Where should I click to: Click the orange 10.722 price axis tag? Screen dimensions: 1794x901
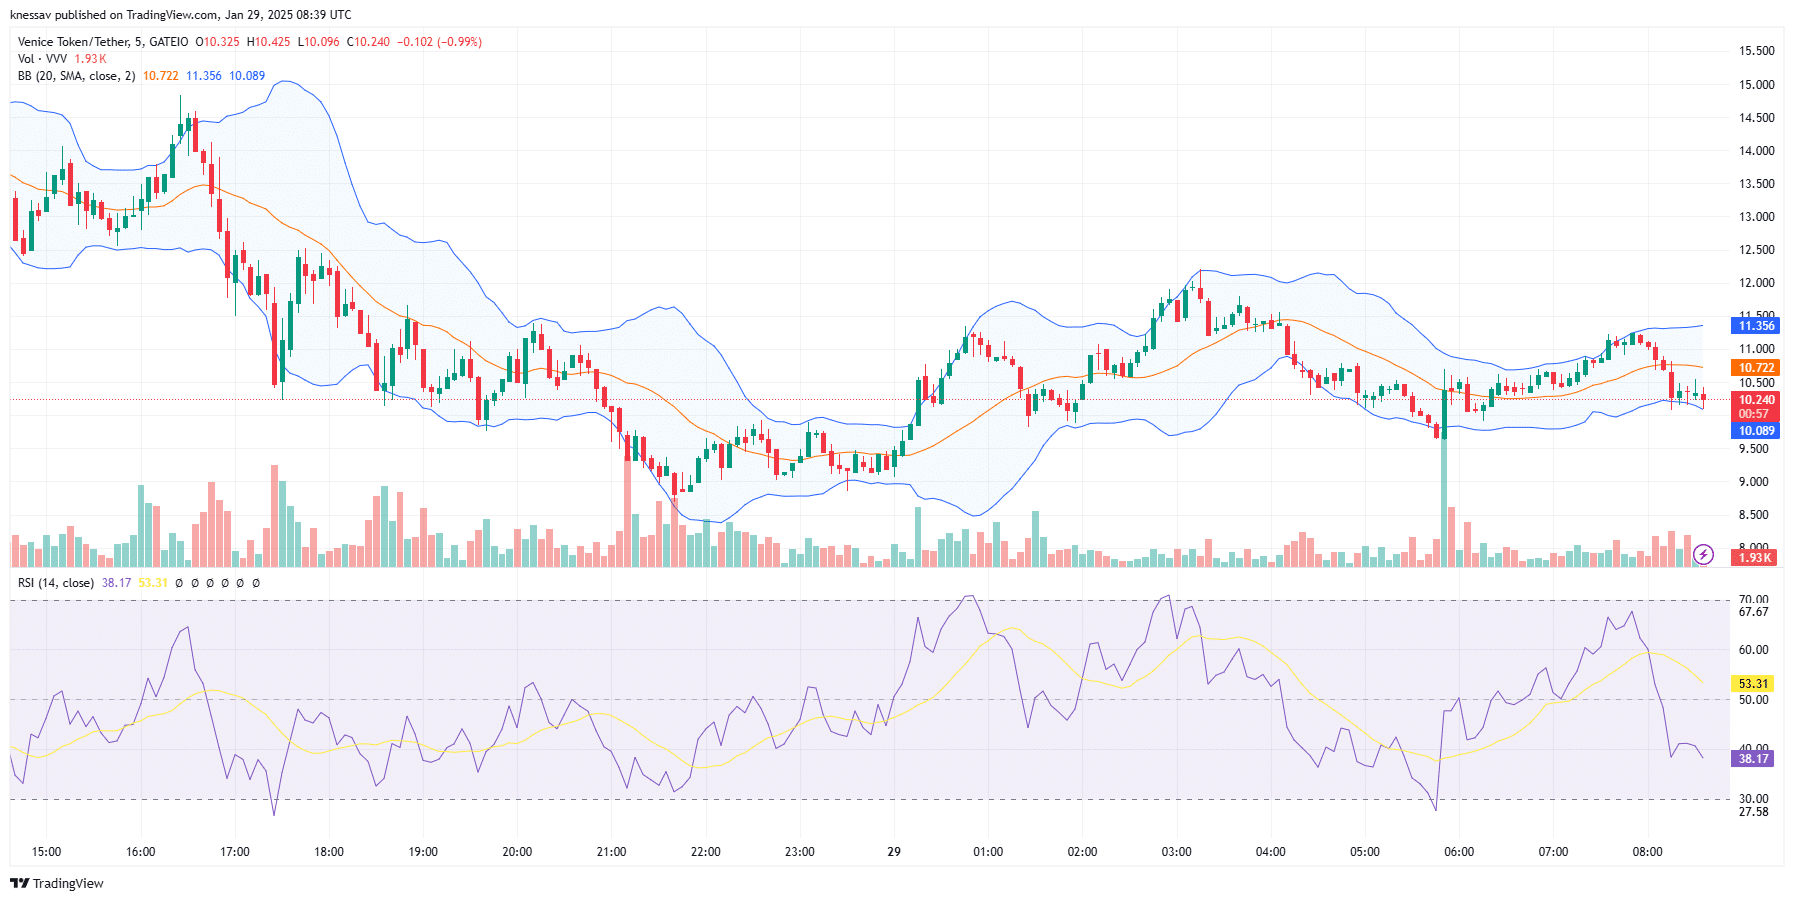coord(1756,368)
